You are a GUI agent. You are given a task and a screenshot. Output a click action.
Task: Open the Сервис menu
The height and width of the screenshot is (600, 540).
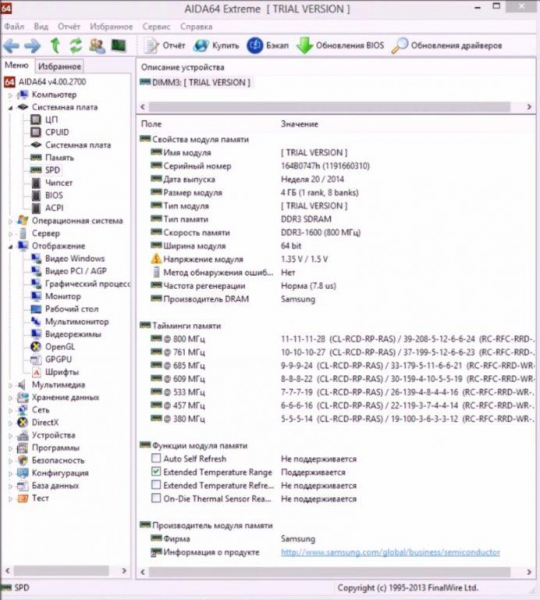[156, 26]
